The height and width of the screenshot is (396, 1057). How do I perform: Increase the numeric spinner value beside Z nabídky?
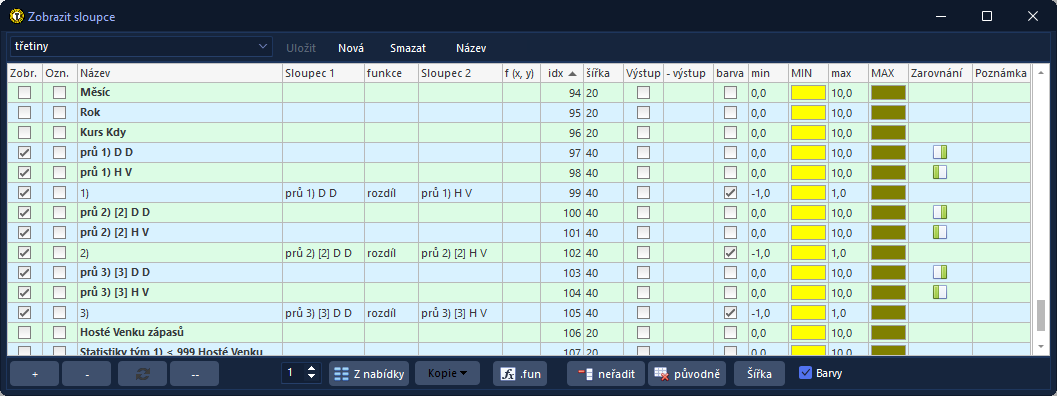coord(311,368)
